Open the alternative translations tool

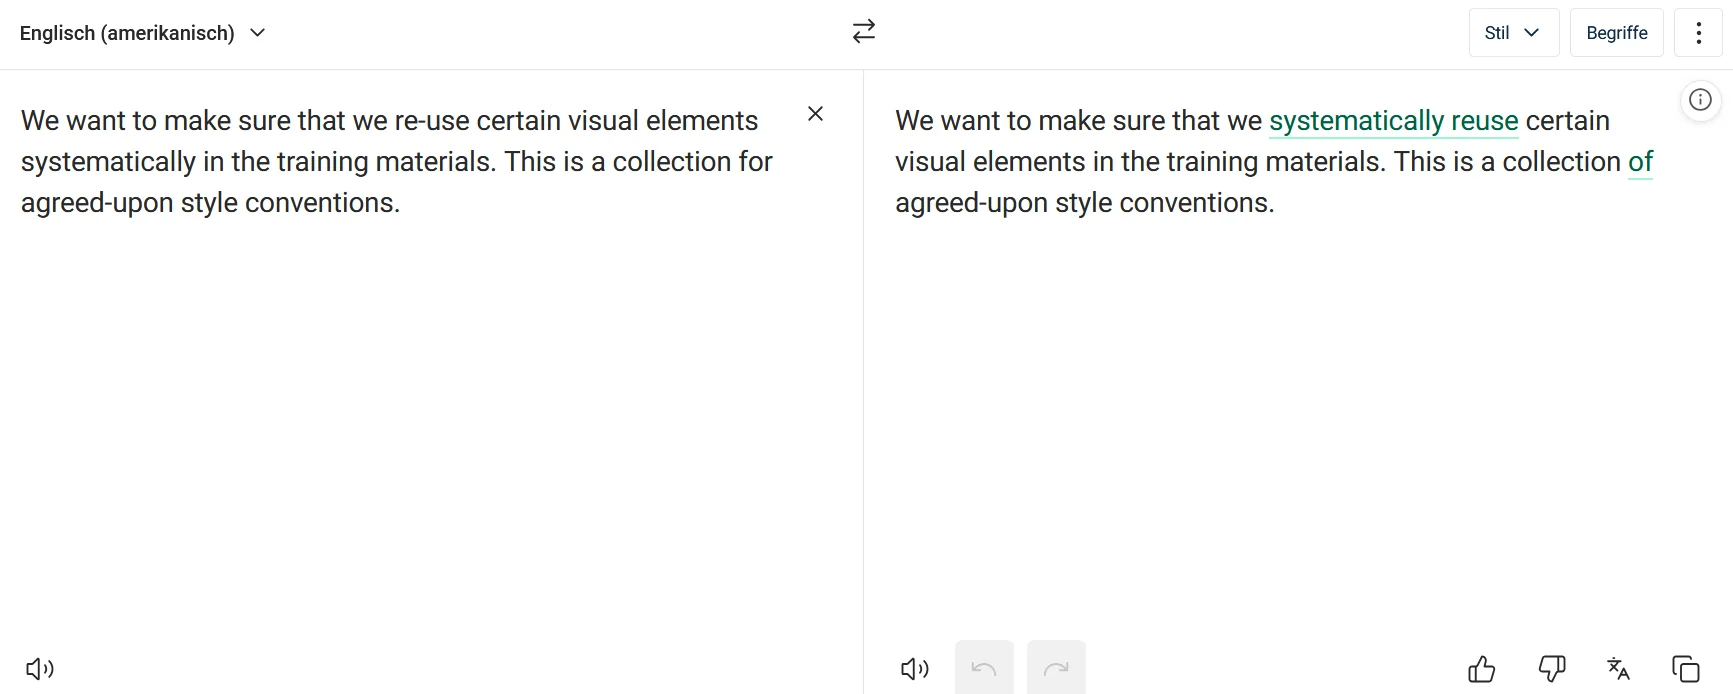(1618, 668)
